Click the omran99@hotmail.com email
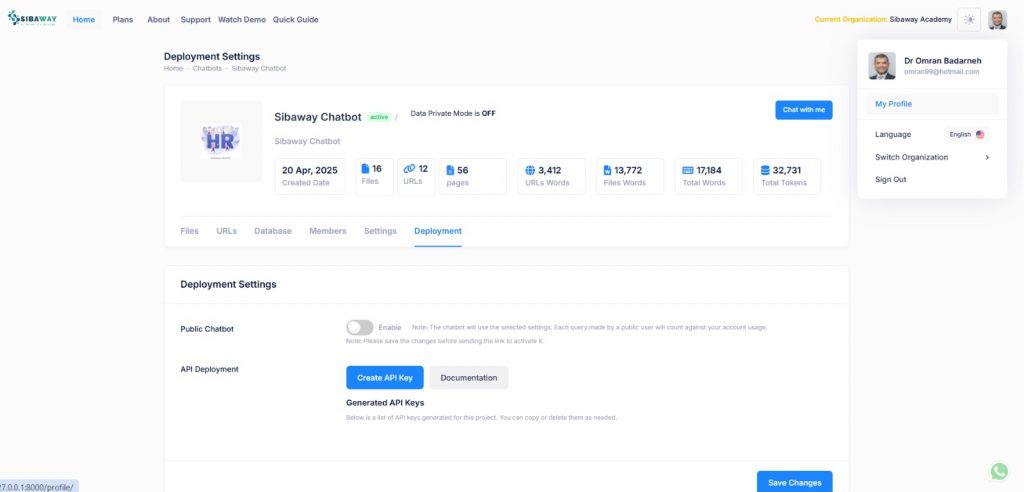 coord(941,72)
